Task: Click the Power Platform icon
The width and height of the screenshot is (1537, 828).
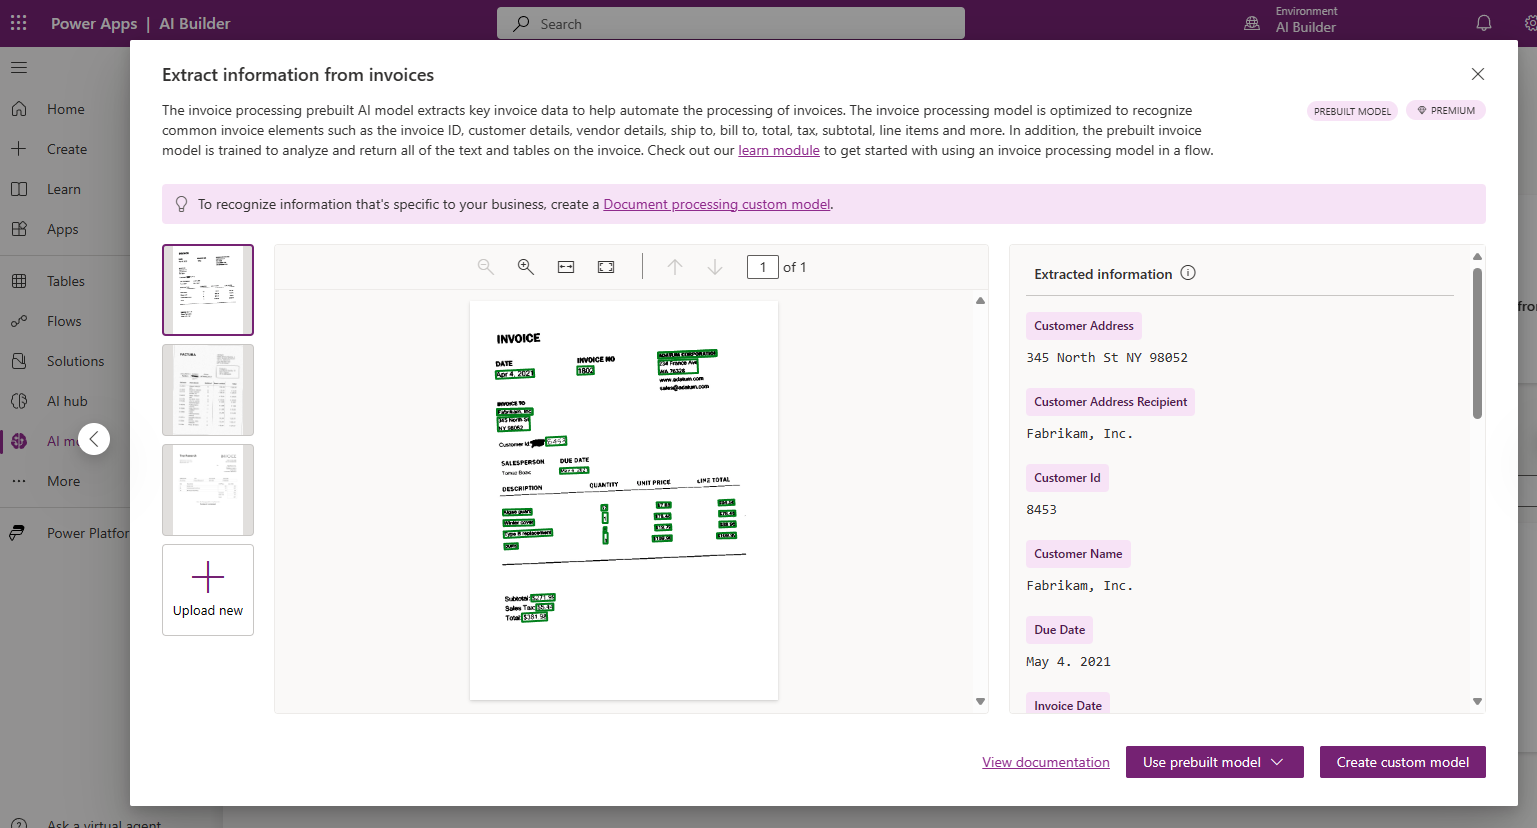Action: pyautogui.click(x=19, y=533)
